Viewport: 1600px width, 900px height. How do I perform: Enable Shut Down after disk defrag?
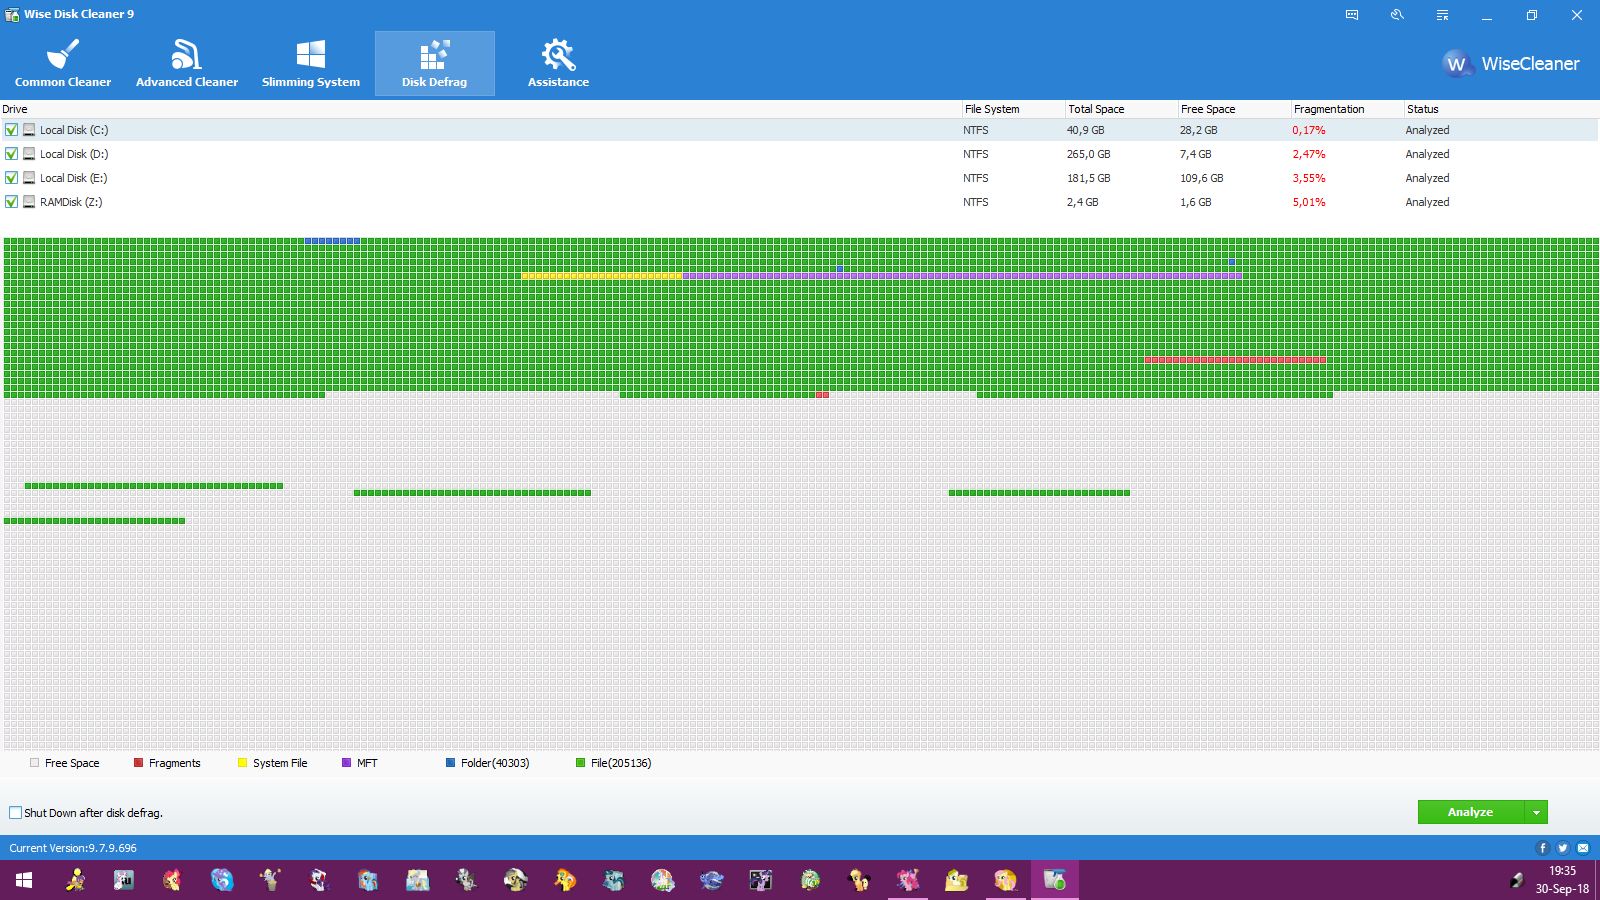(15, 813)
